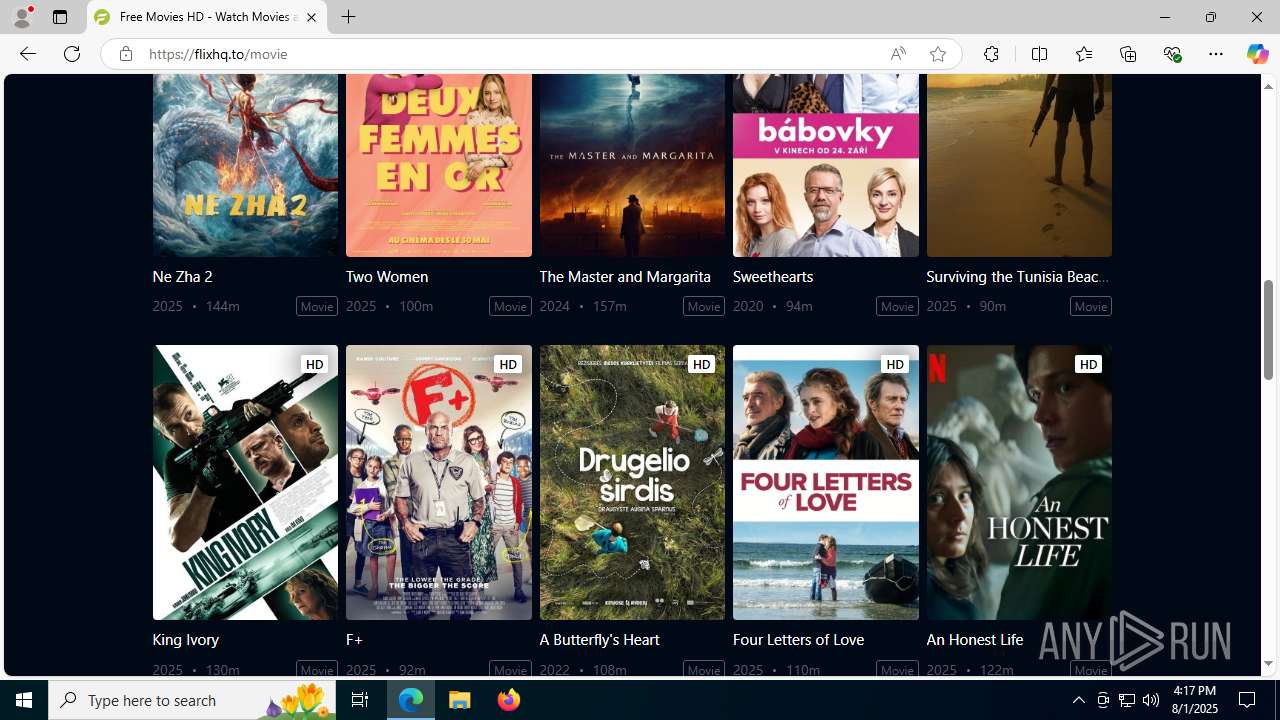Open Extensions puzzle icon
1280x720 pixels.
(x=991, y=54)
